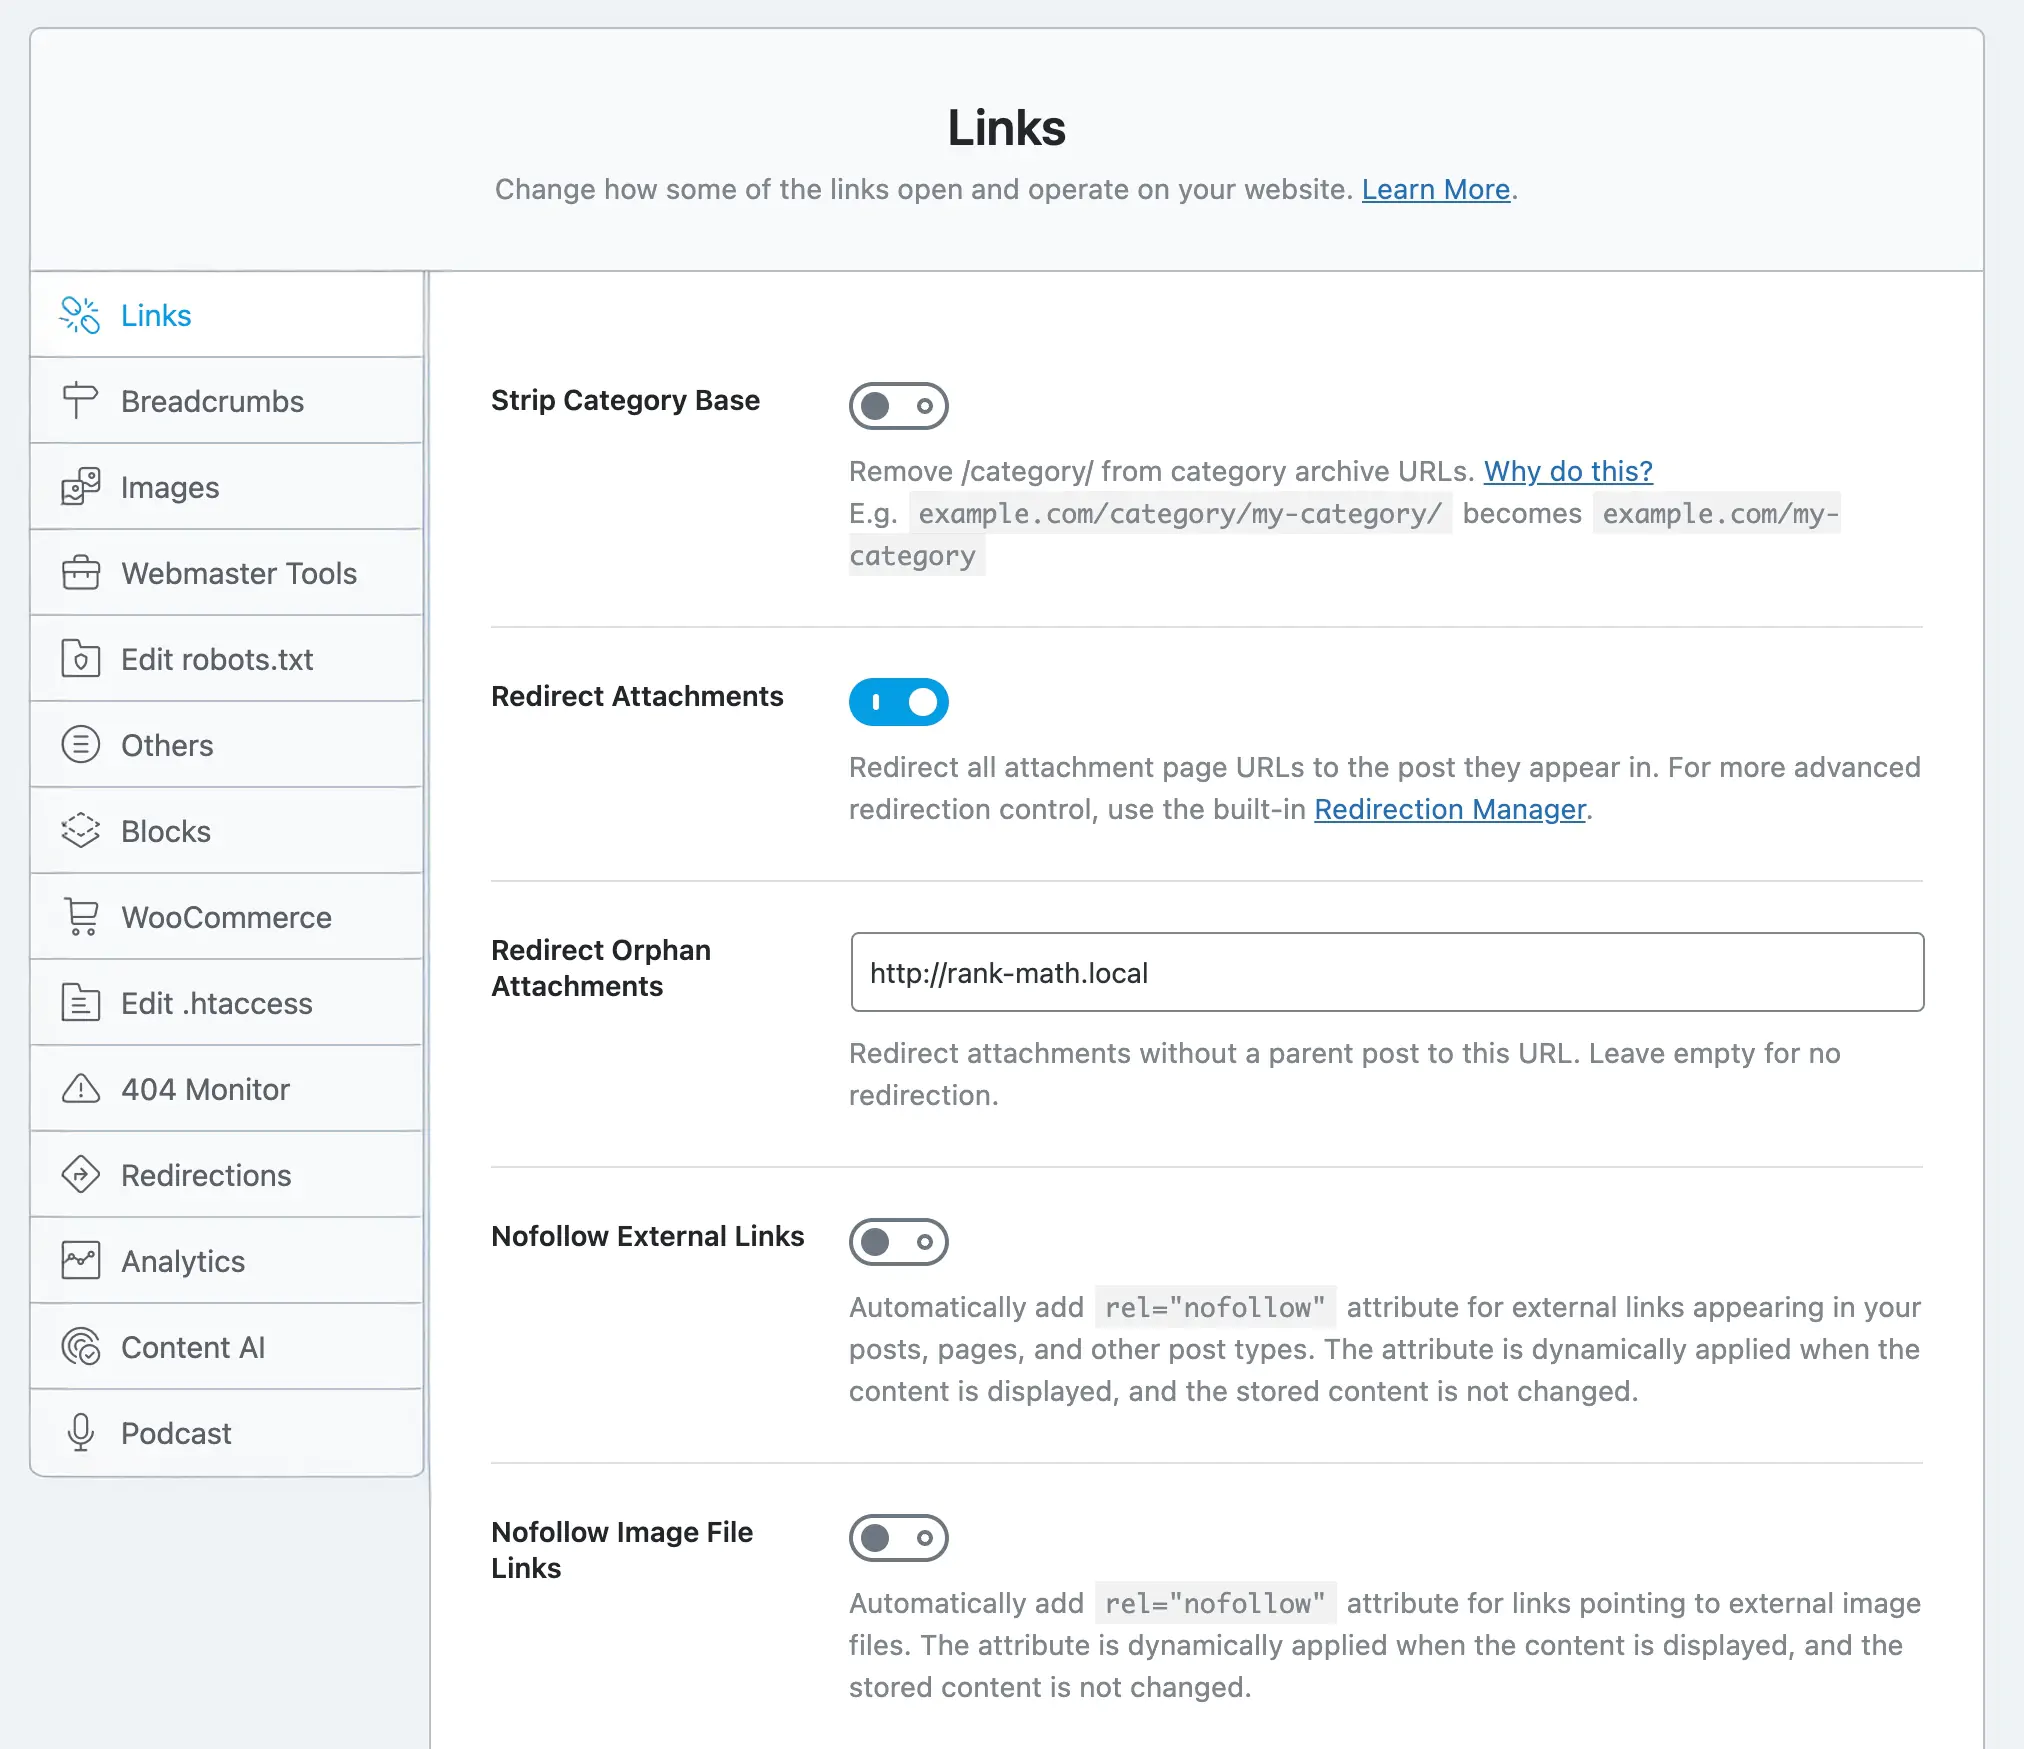Click the Images icon in sidebar

tap(80, 487)
